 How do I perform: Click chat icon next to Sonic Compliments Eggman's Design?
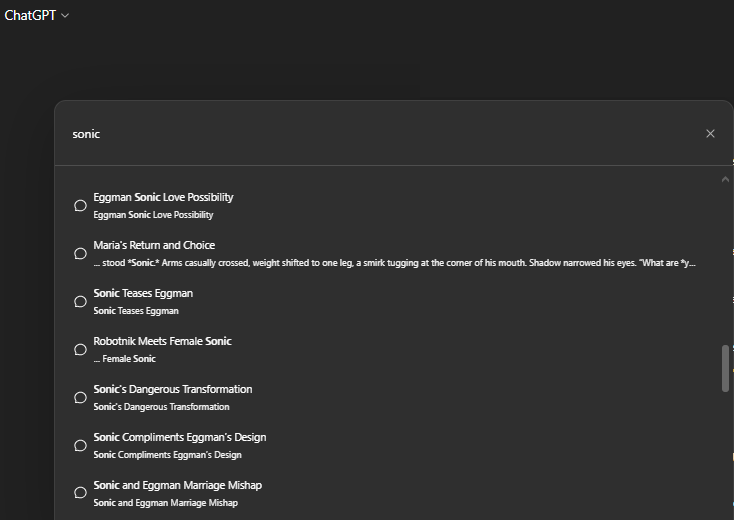[x=80, y=446]
